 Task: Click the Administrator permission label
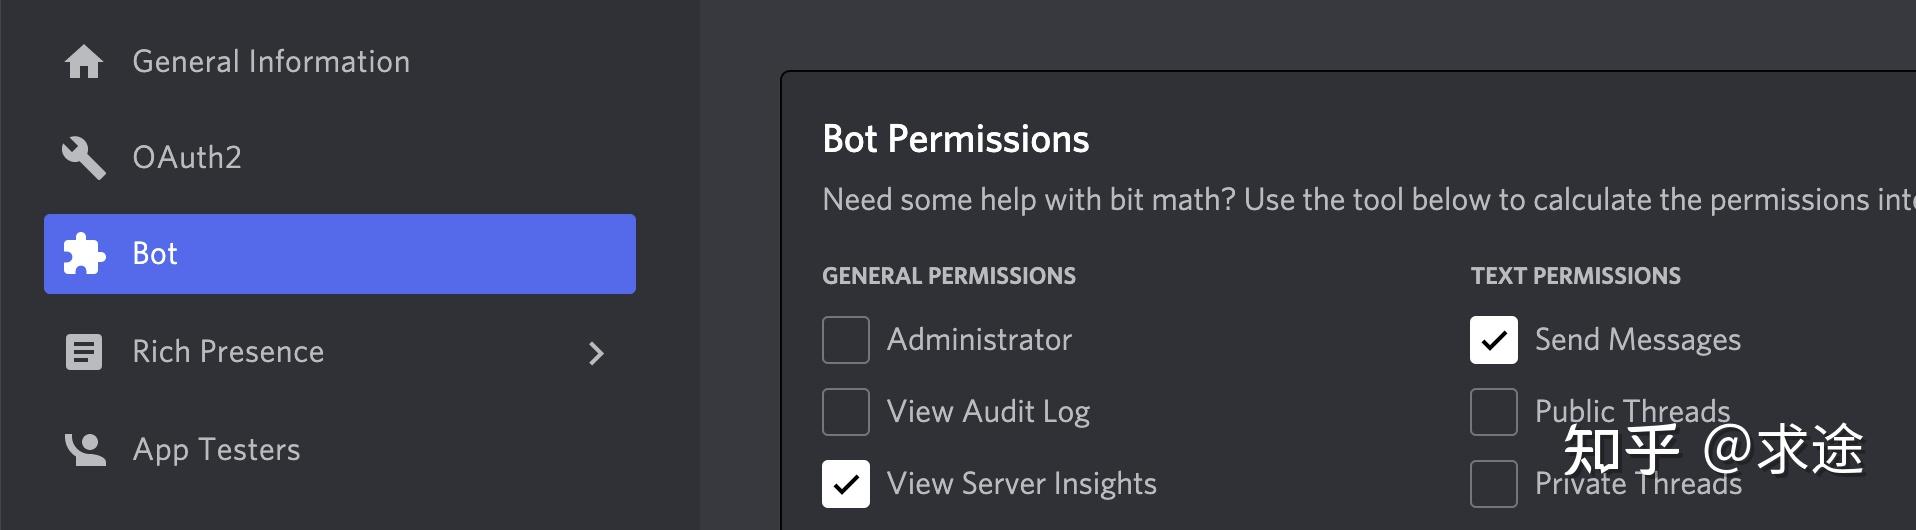[x=979, y=340]
